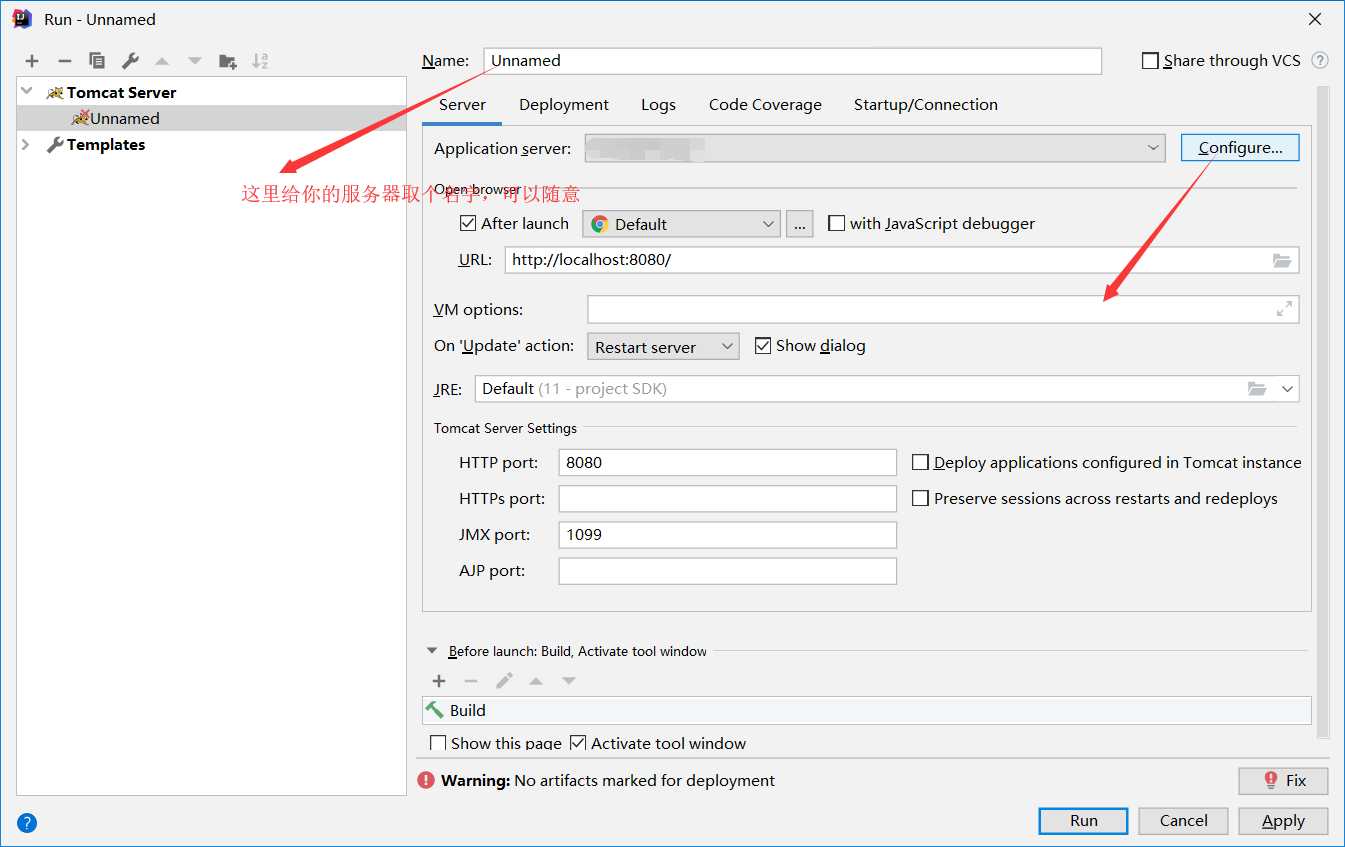Click the Fix button
The width and height of the screenshot is (1345, 847).
(x=1283, y=780)
